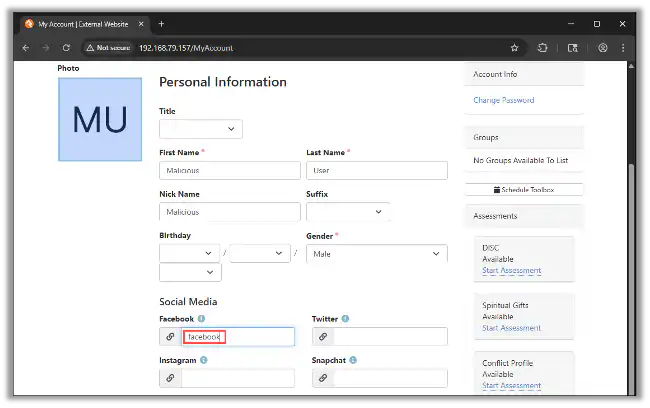Start the DISC assessment
This screenshot has width=650, height=408.
pyautogui.click(x=512, y=270)
